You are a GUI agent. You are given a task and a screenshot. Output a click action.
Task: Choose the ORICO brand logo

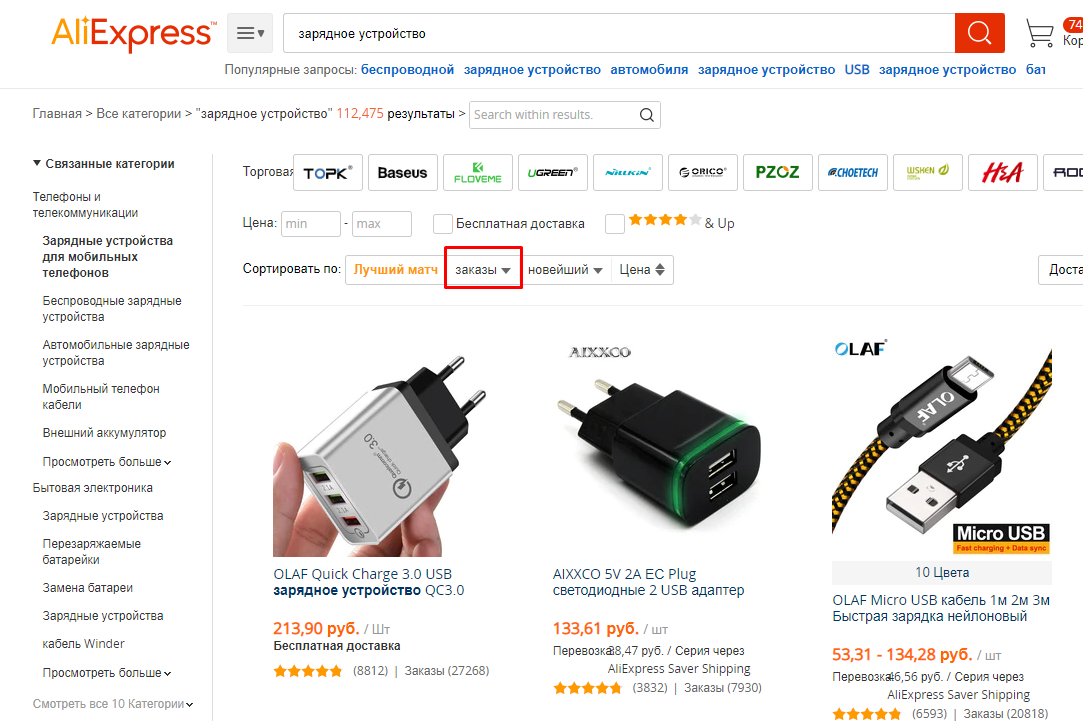702,173
